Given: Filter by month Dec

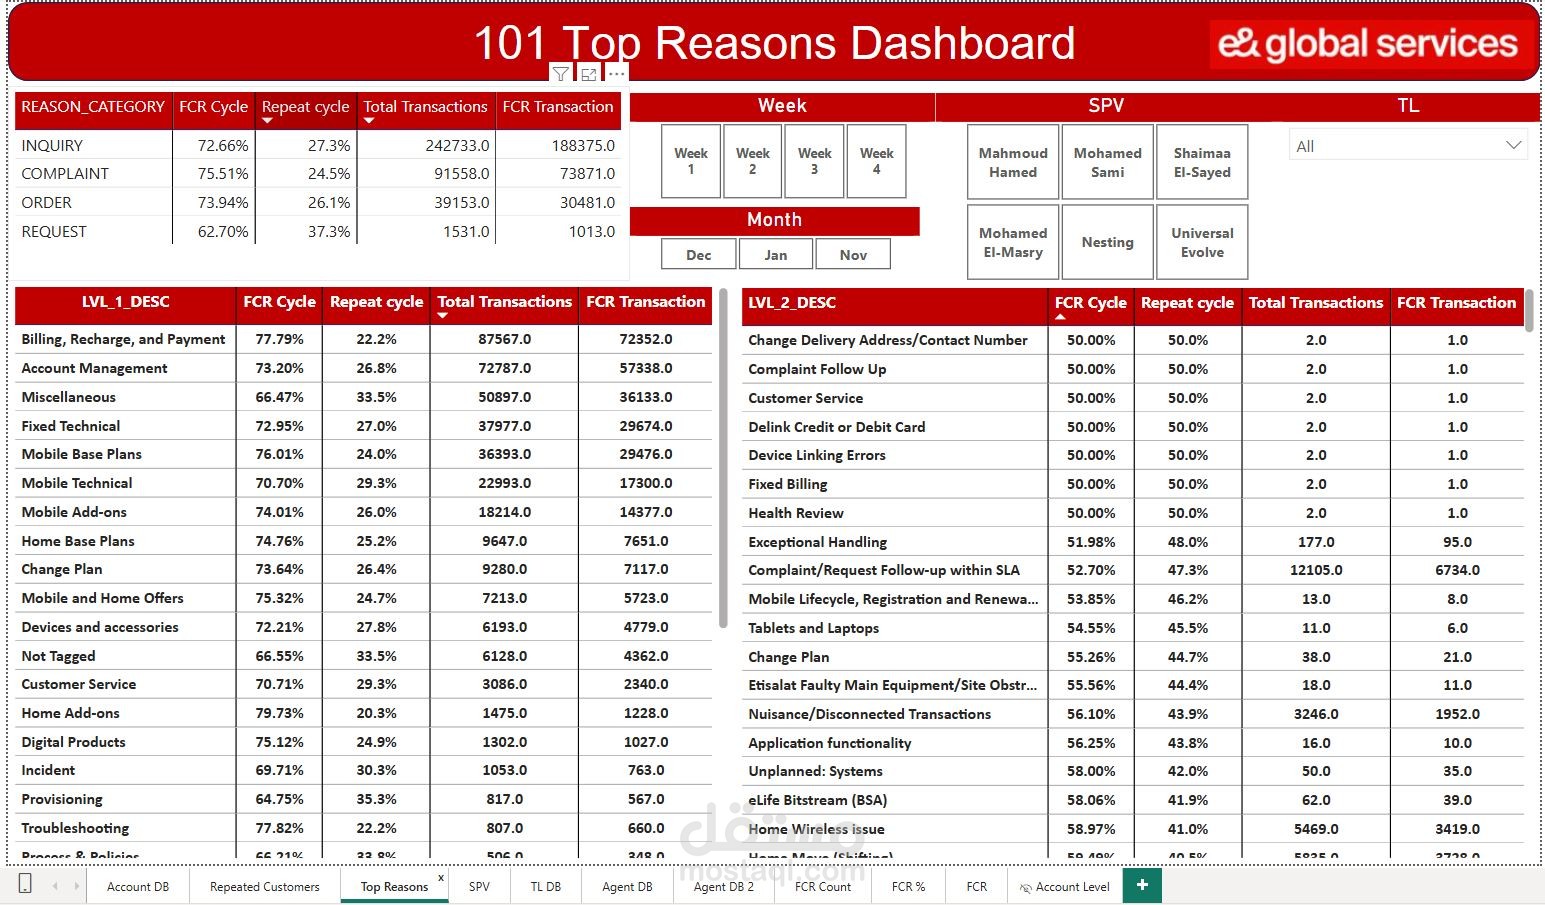Looking at the screenshot, I should tap(699, 255).
